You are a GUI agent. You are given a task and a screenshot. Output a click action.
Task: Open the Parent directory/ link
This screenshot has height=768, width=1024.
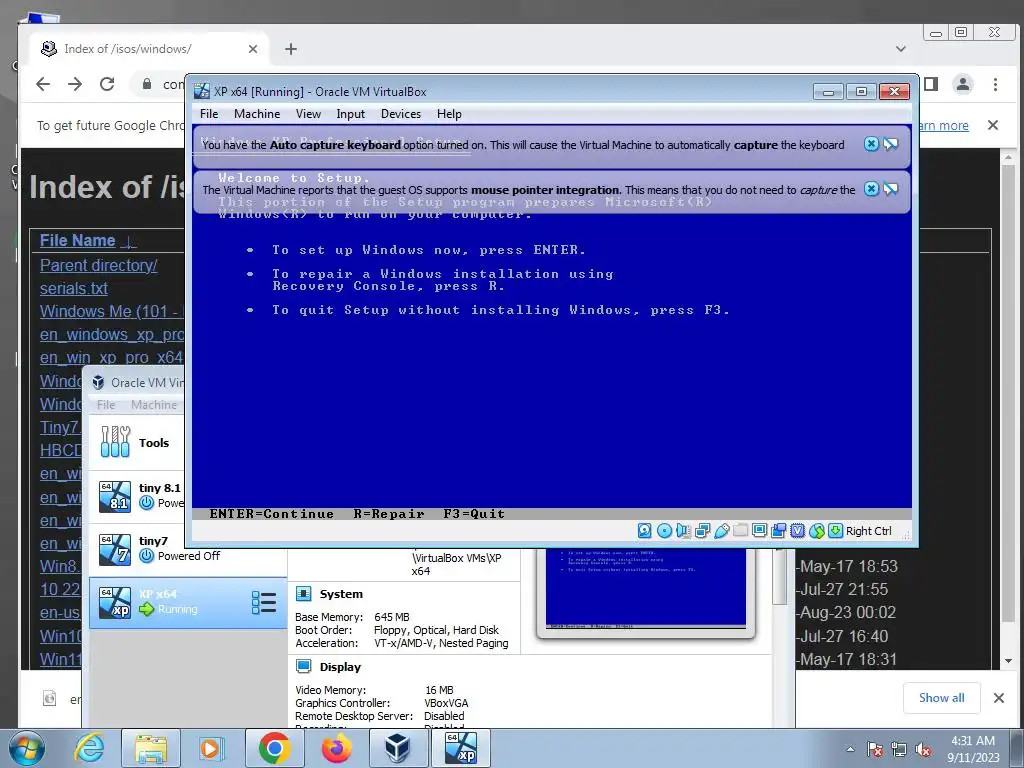(x=98, y=265)
